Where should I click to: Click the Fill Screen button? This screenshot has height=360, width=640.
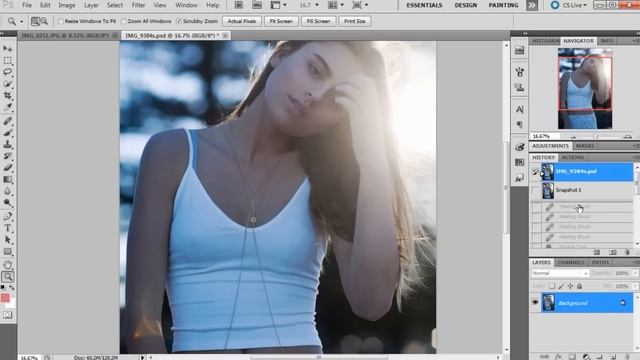coord(318,21)
